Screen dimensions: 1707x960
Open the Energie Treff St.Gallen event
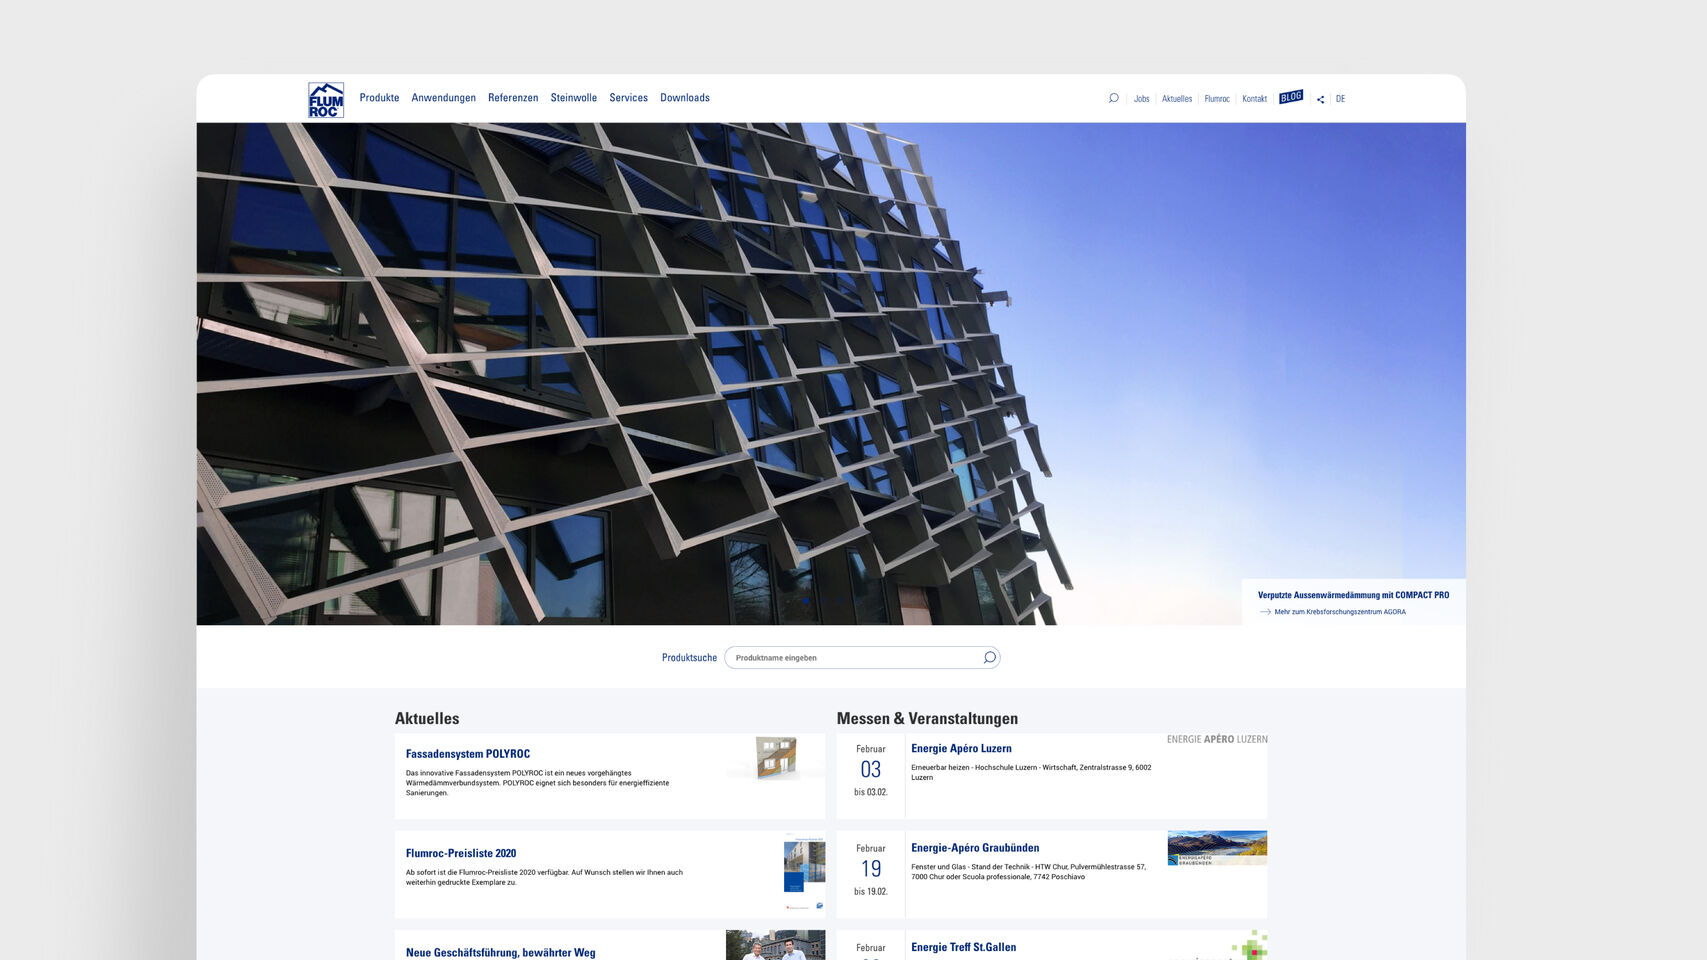tap(963, 947)
